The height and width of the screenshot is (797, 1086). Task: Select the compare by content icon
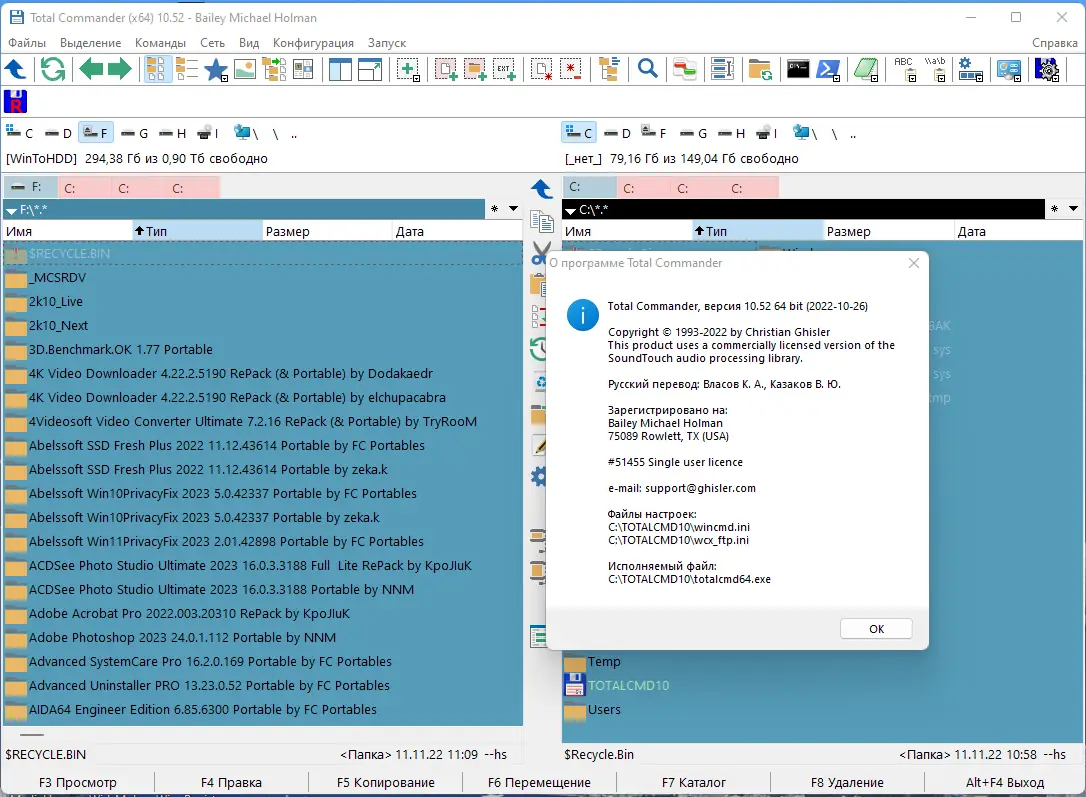[684, 69]
